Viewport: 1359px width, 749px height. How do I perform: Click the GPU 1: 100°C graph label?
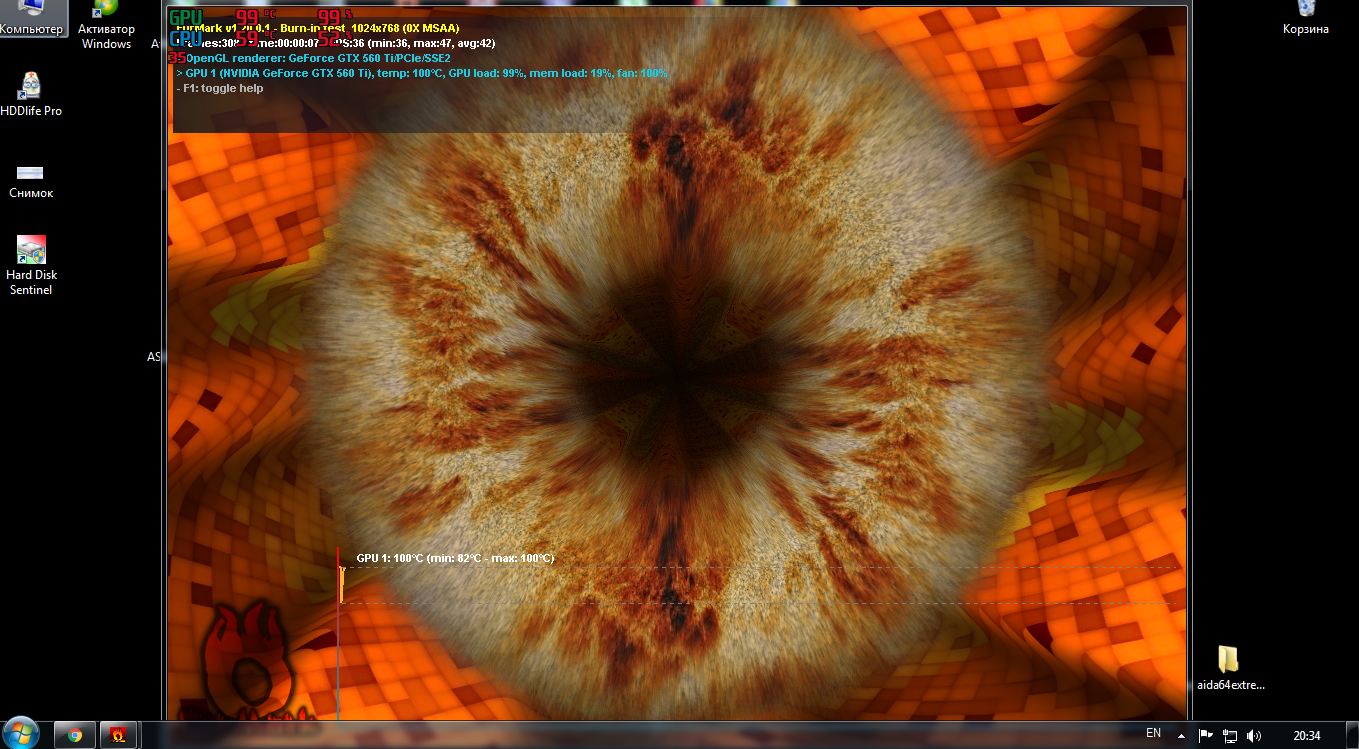click(x=455, y=558)
